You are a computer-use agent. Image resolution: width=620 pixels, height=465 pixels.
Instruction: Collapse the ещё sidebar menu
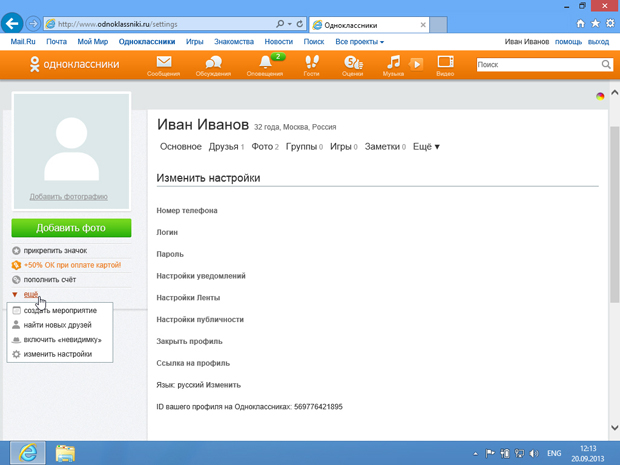click(31, 294)
